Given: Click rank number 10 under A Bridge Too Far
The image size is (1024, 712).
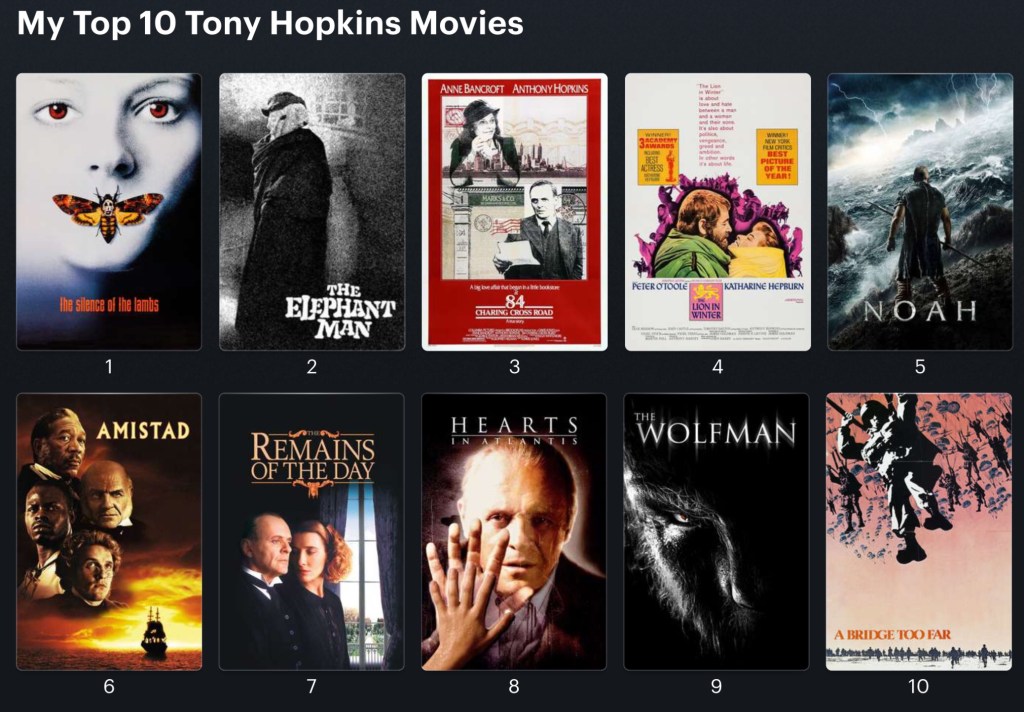Looking at the screenshot, I should 919,687.
